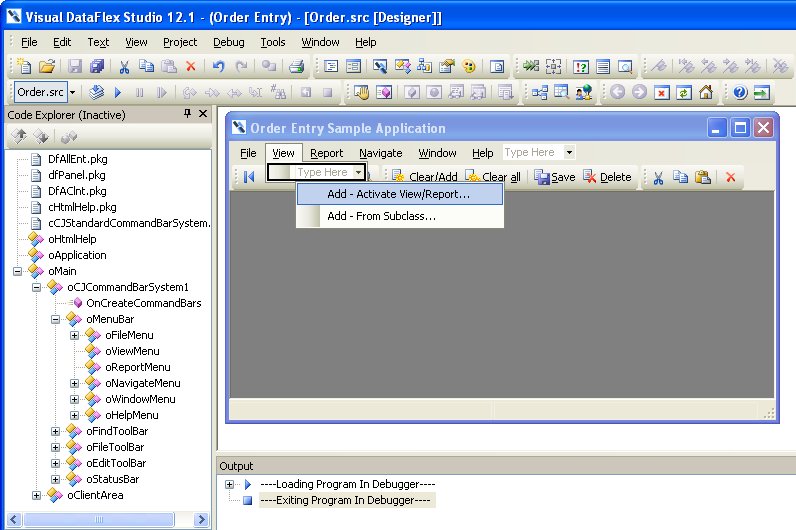Collapse the oCJCommandBarSystem1 node
The width and height of the screenshot is (796, 530).
click(x=37, y=287)
